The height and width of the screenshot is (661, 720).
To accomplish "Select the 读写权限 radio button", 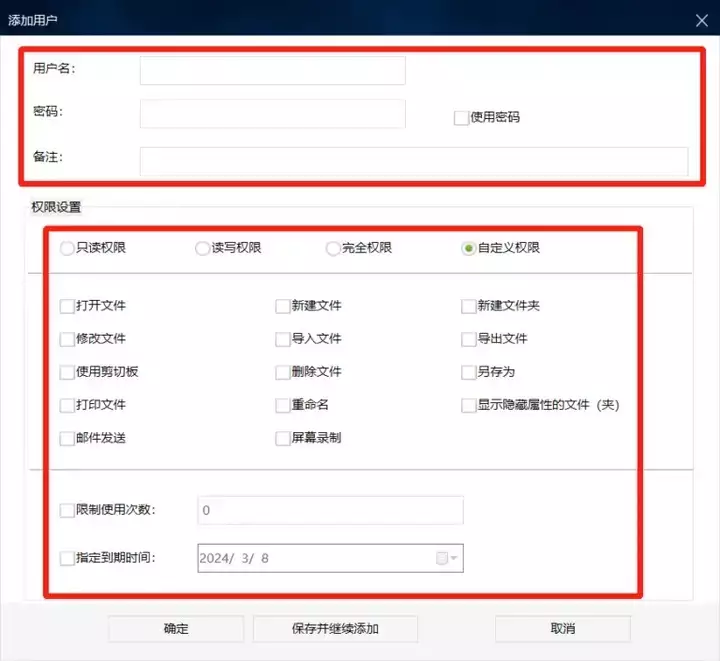I will tap(202, 248).
